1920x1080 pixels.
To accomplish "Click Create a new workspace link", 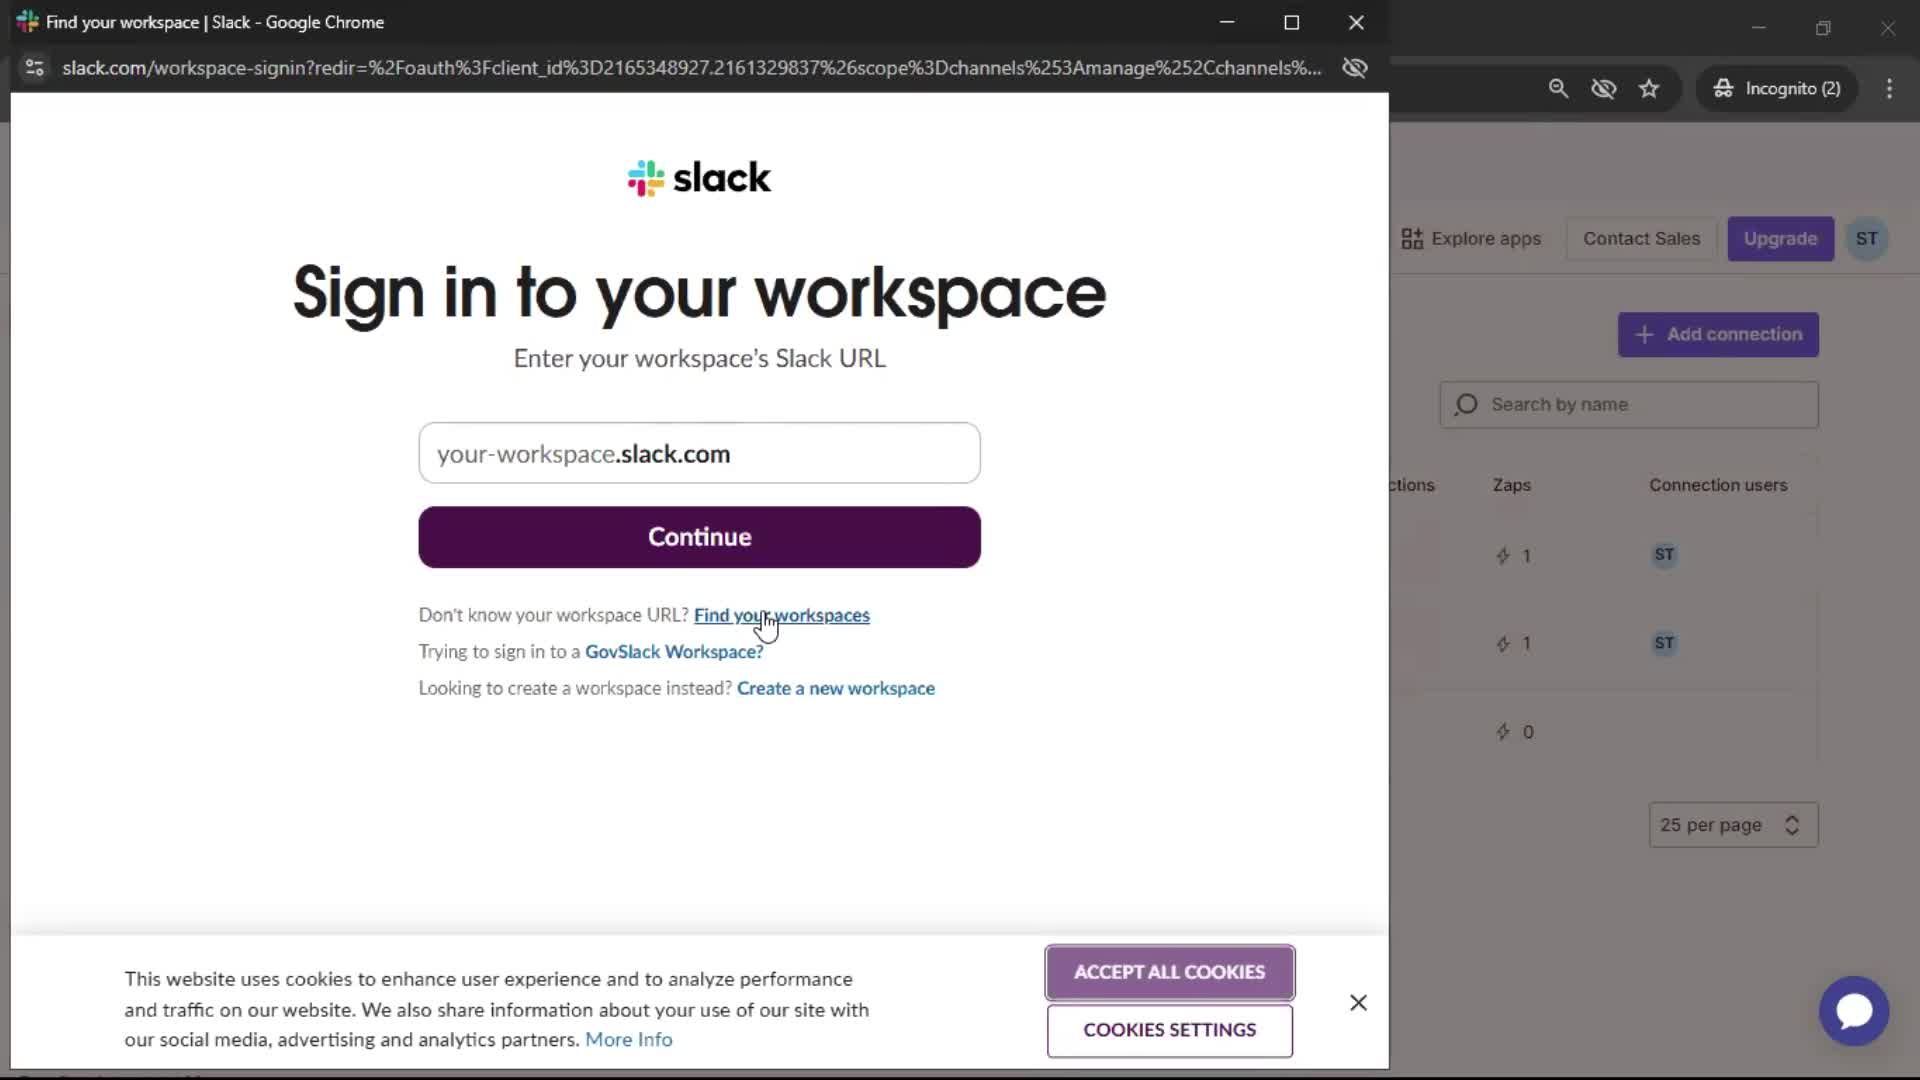I will pyautogui.click(x=836, y=688).
